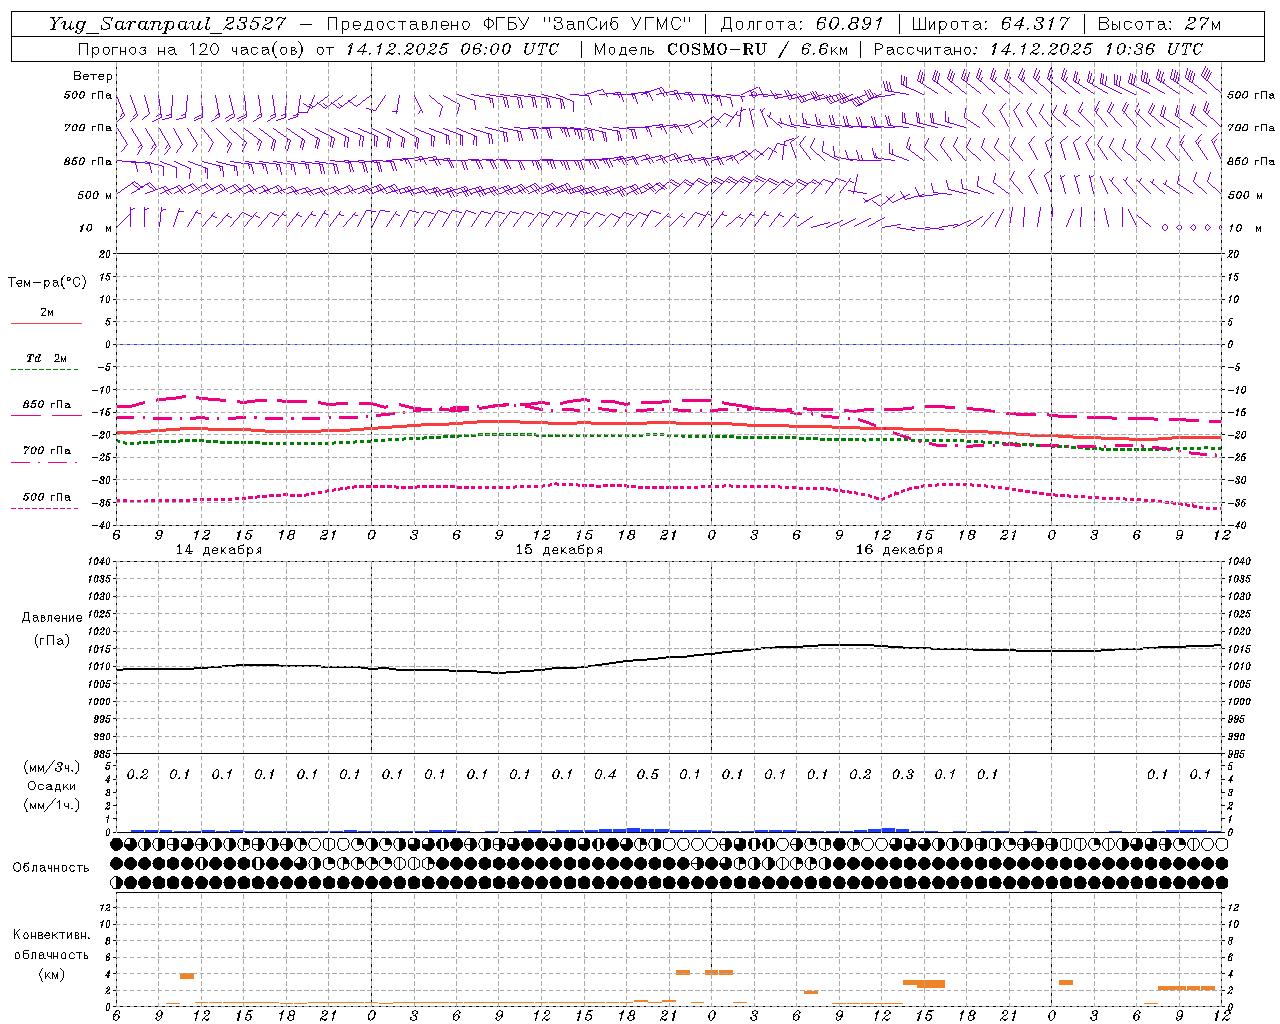Screen dimensions: 1280x1024
Task: Click the left 10 м wind level label
Action: pos(96,229)
